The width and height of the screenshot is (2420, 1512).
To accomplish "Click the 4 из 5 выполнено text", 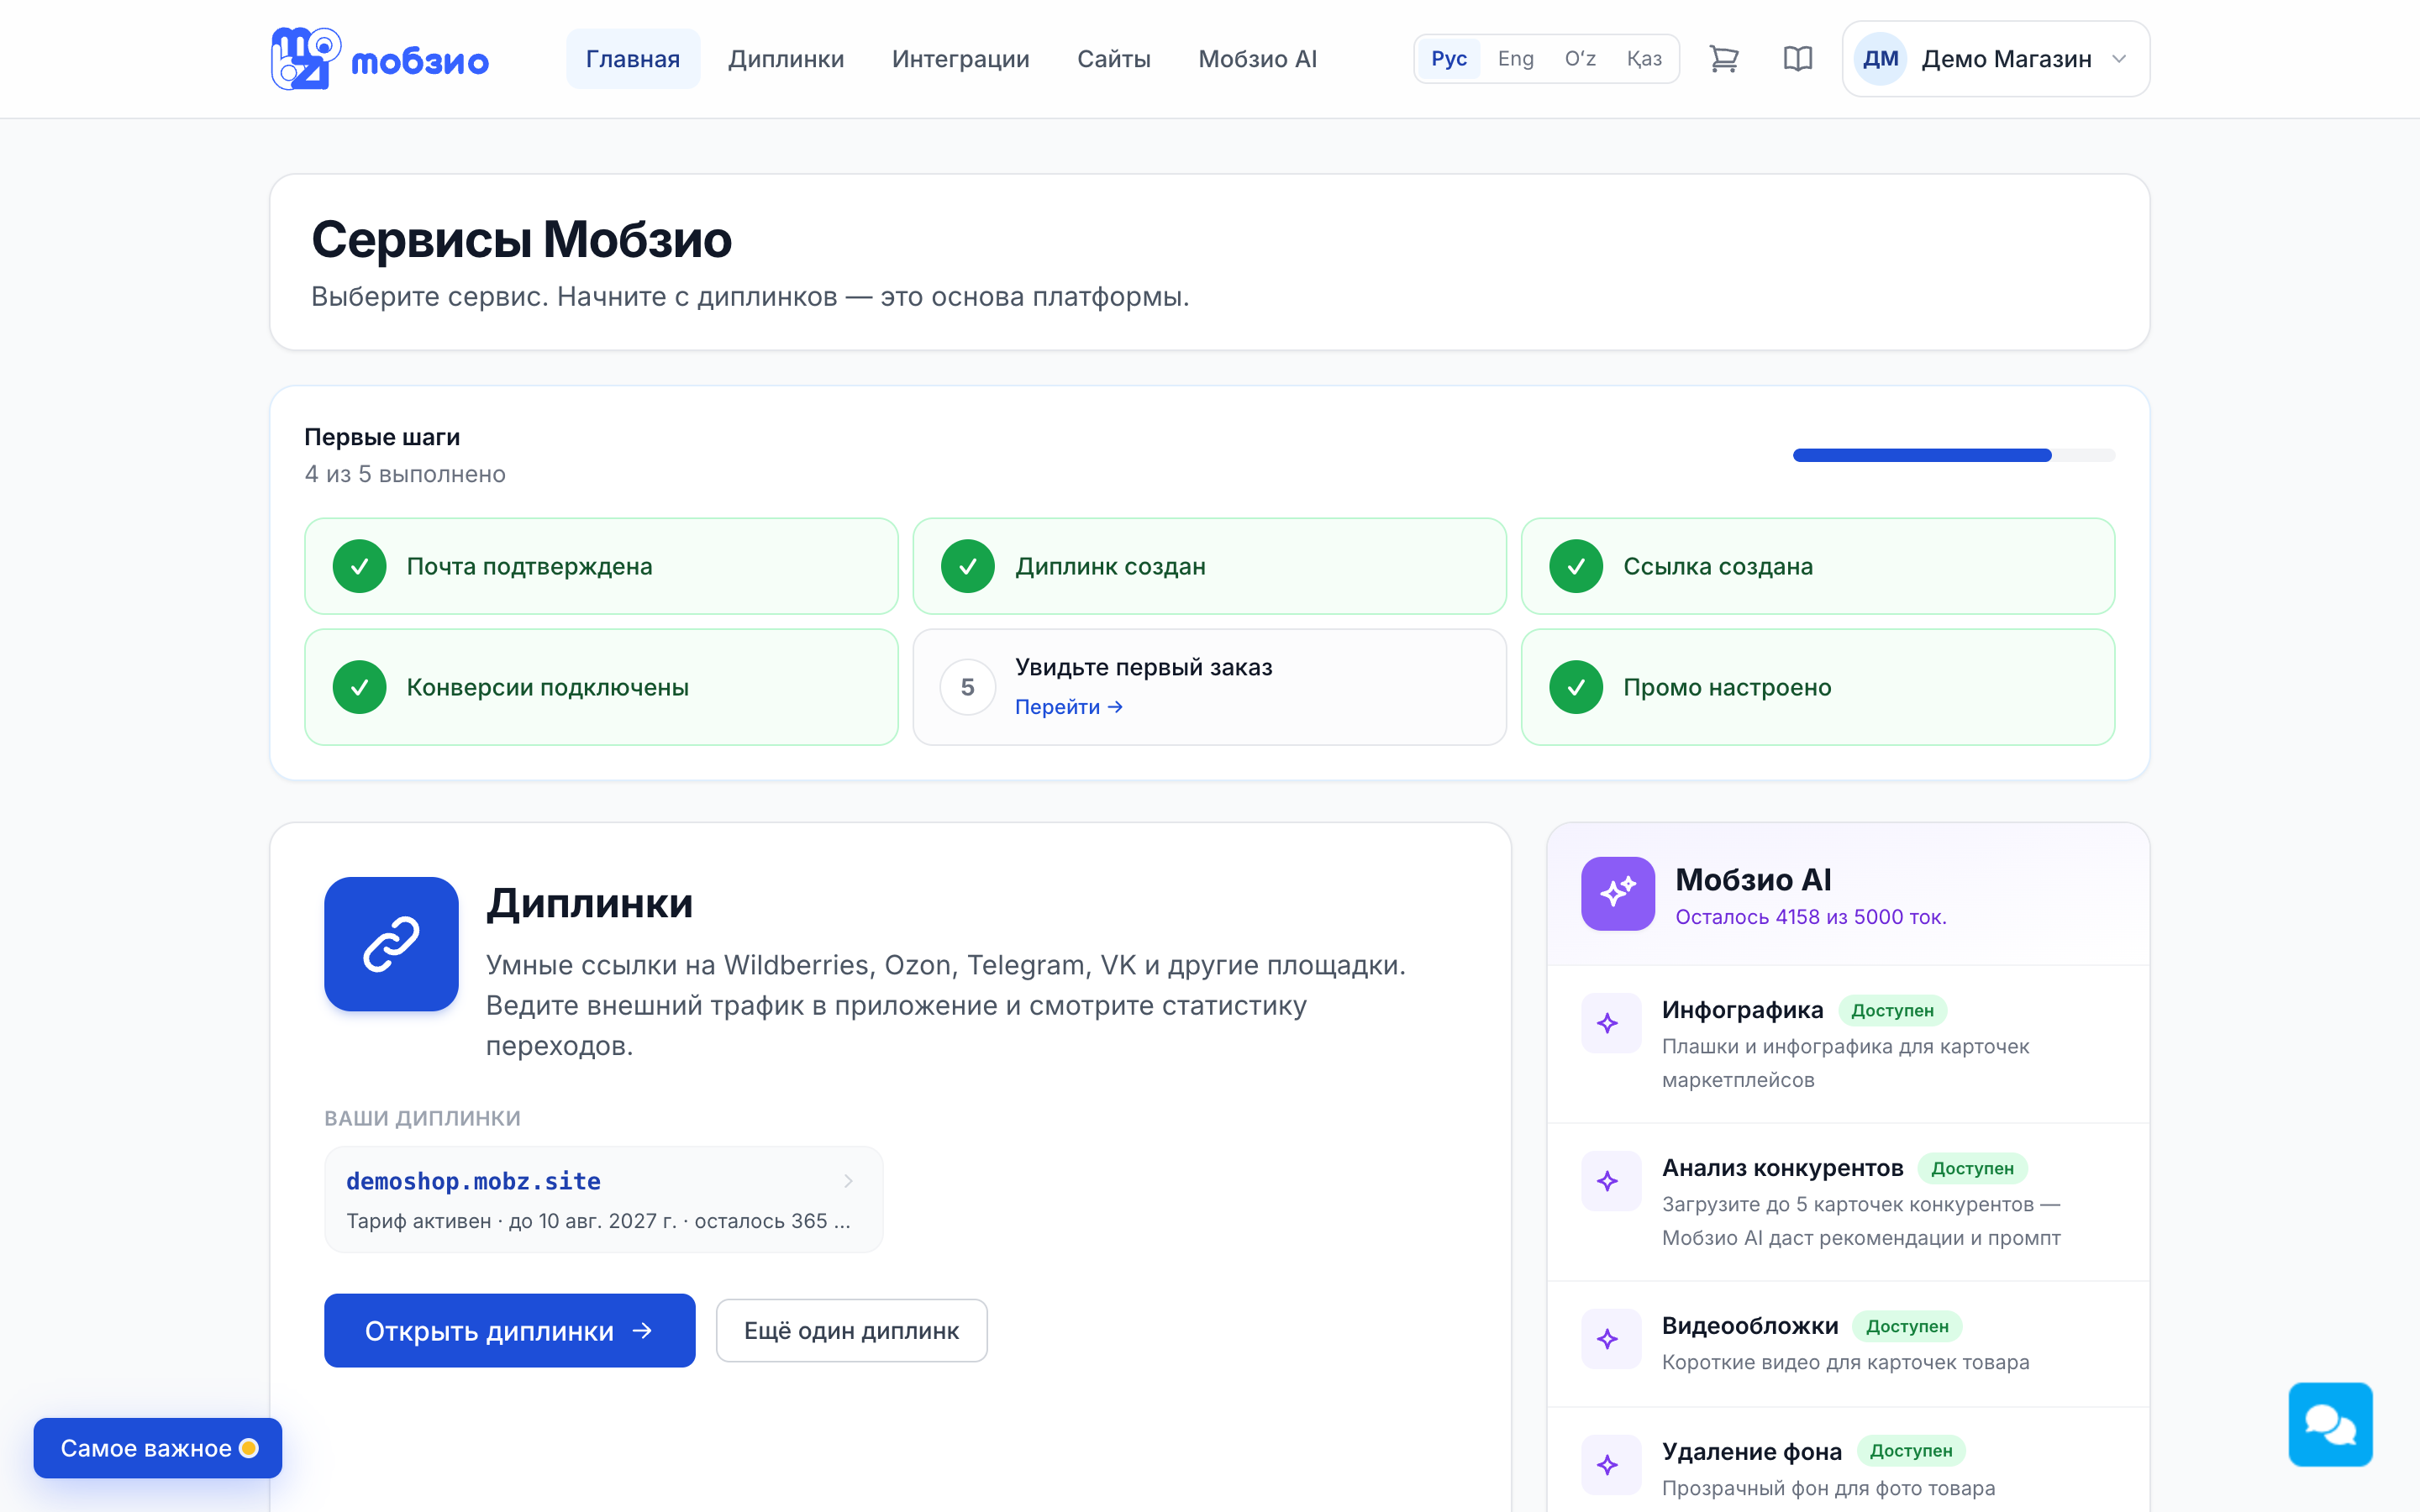I will [x=405, y=474].
